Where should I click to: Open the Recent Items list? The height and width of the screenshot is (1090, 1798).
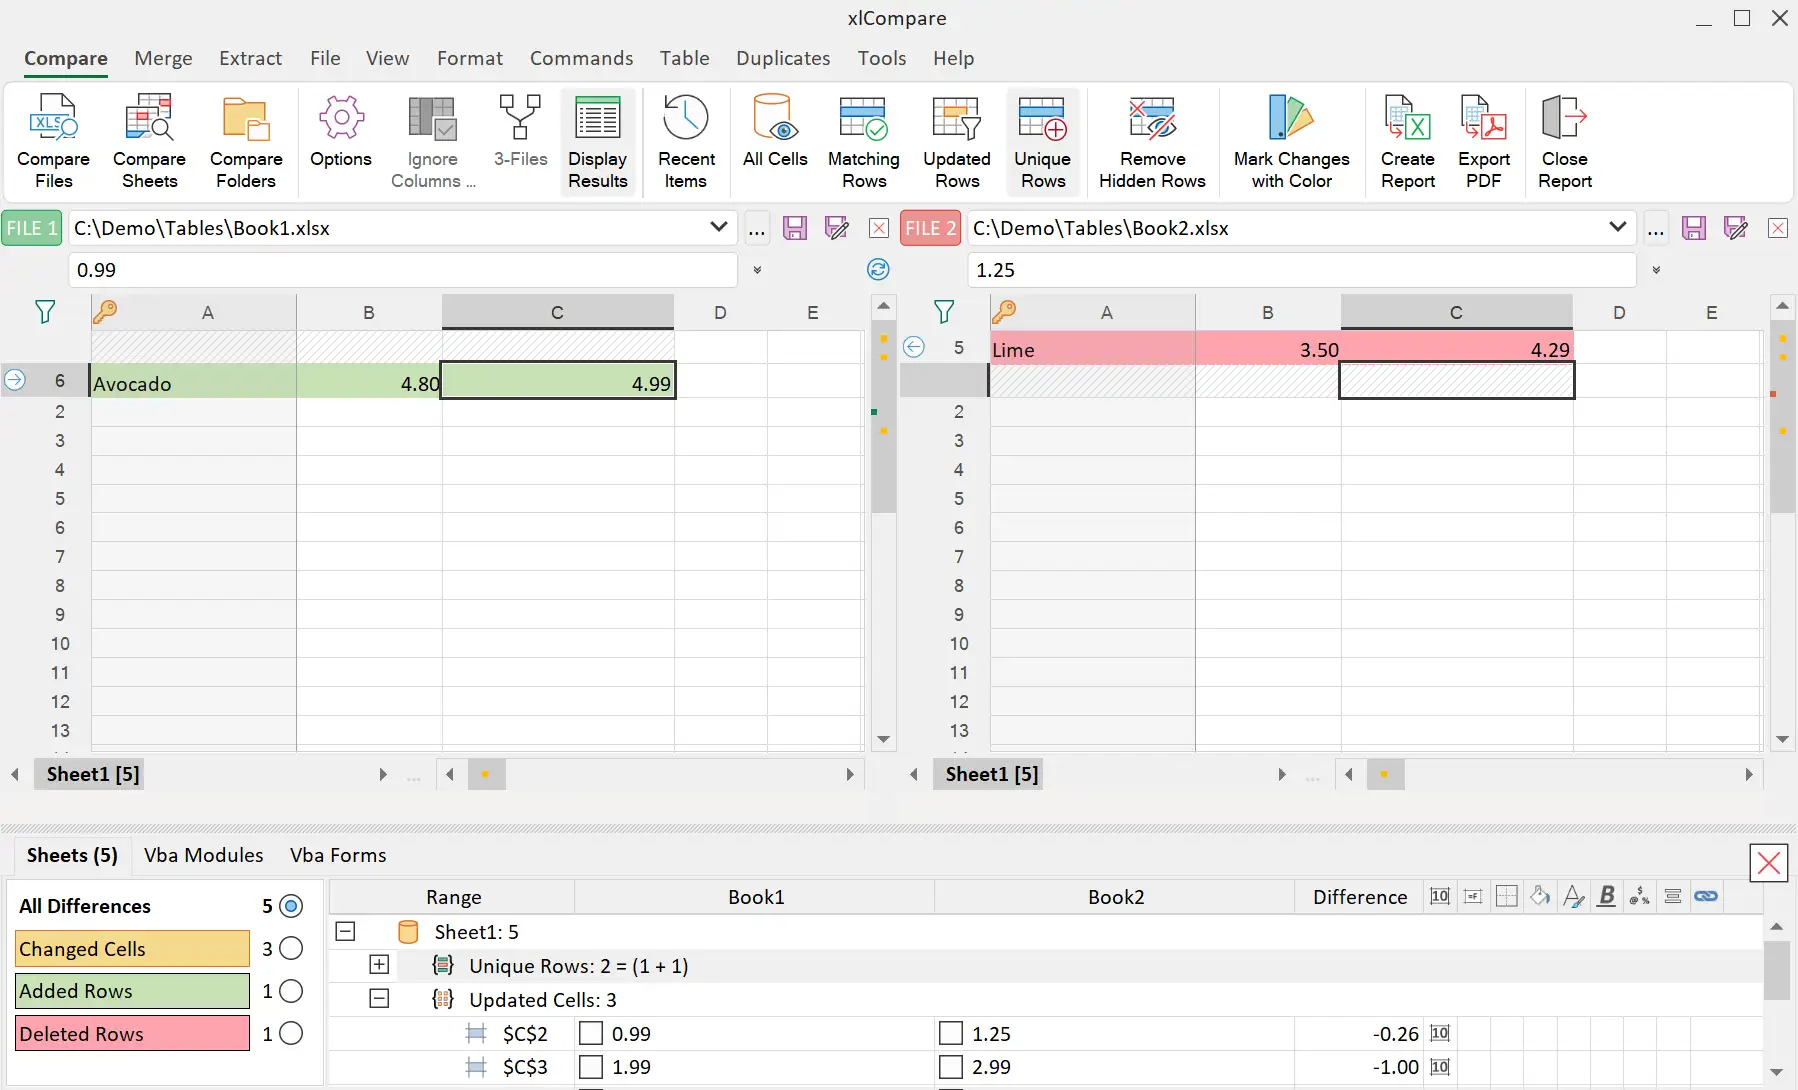pyautogui.click(x=686, y=142)
